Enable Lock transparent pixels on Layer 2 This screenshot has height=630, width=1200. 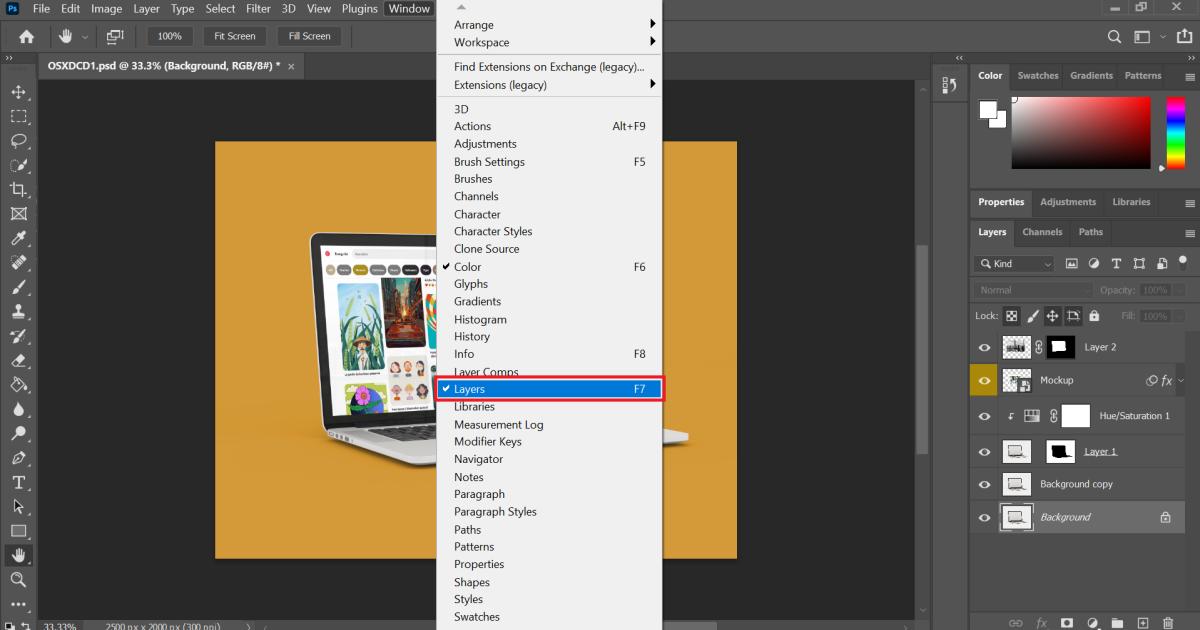click(x=1011, y=315)
